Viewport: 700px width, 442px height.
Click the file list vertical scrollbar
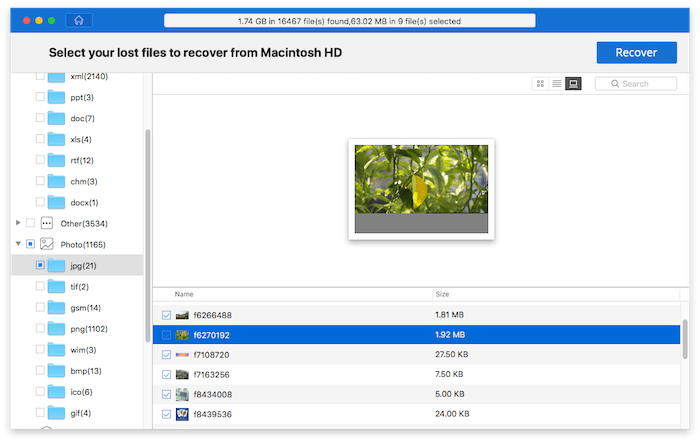coord(685,339)
